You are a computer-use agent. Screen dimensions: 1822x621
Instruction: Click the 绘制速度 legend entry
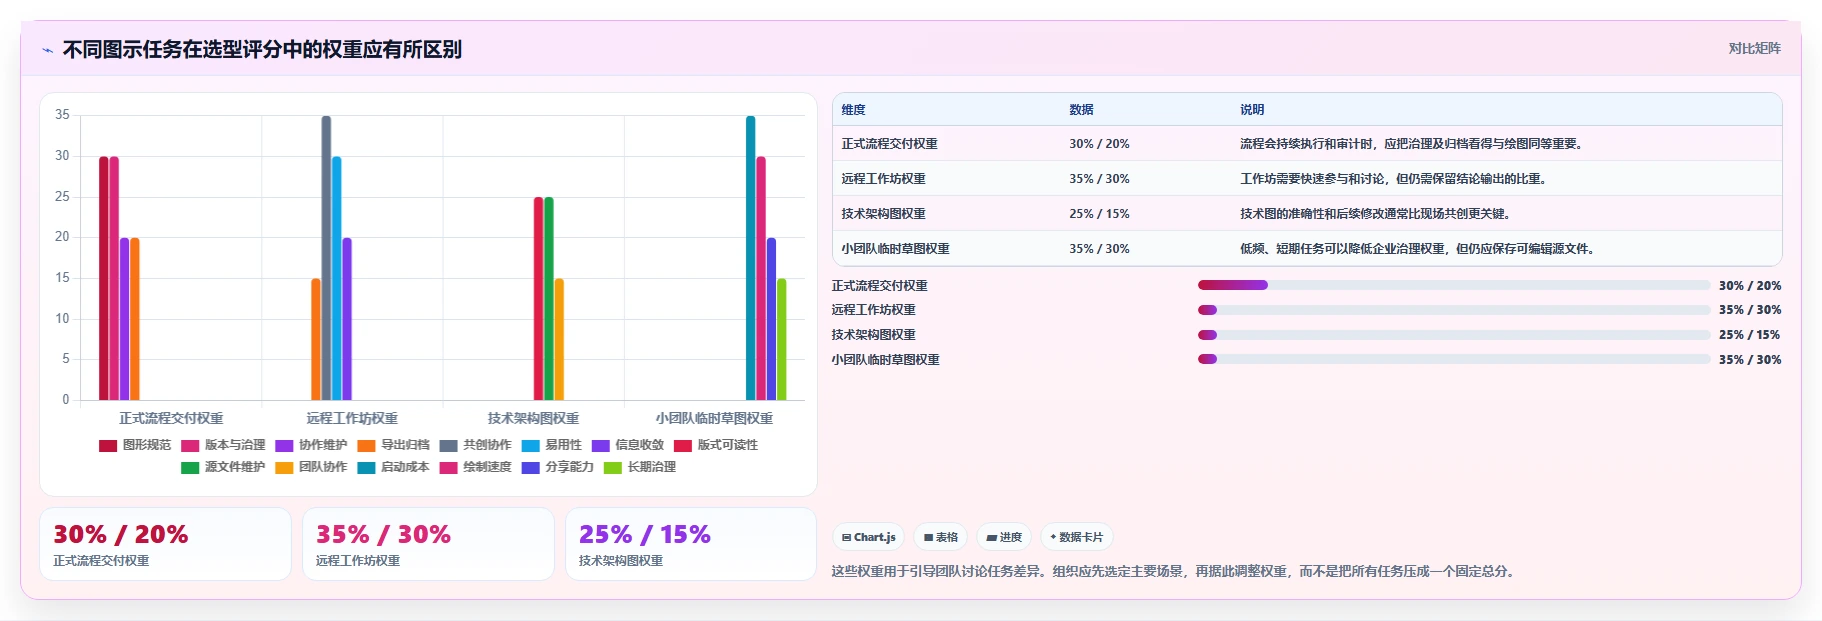(475, 467)
